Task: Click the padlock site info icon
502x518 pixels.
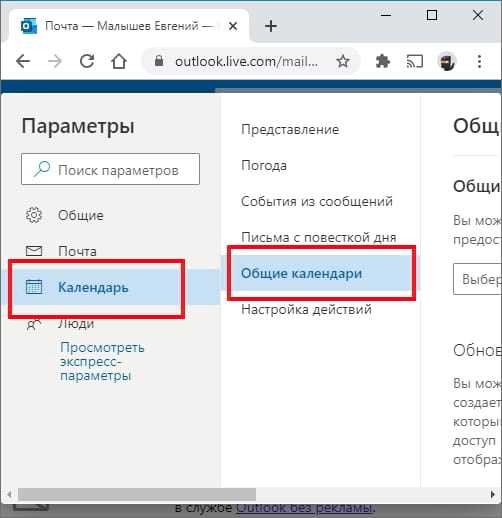Action: pyautogui.click(x=159, y=61)
